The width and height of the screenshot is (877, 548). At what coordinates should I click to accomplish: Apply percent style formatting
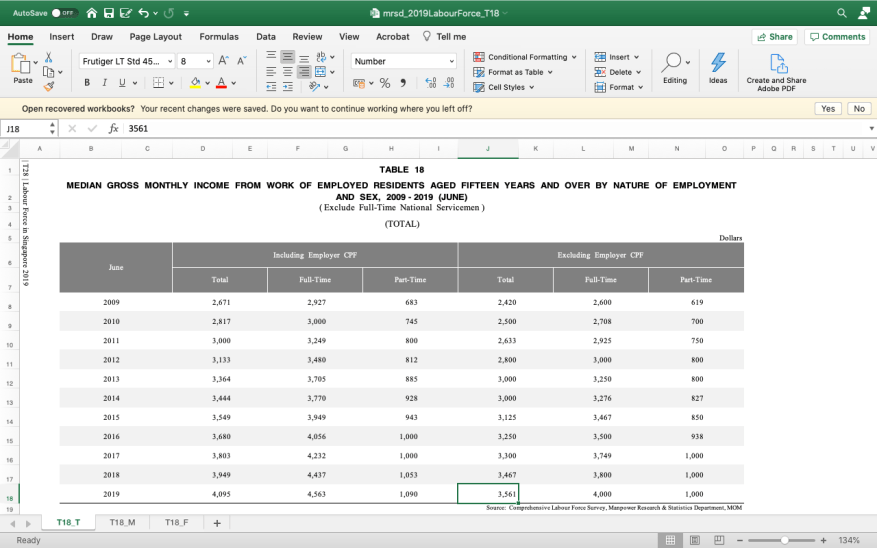pos(385,83)
